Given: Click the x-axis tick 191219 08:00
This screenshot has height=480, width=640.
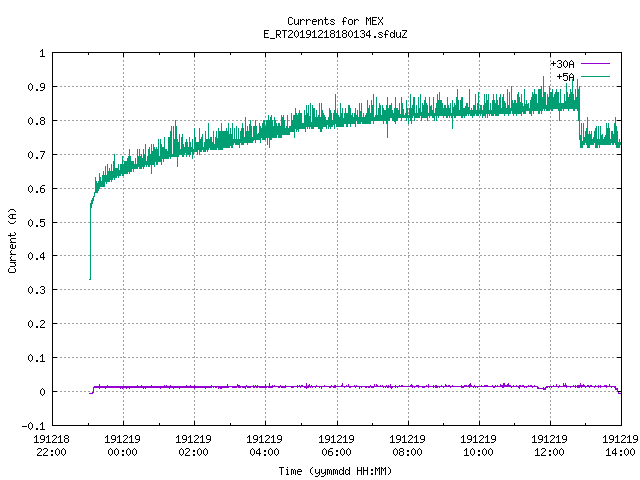Looking at the screenshot, I should click(x=407, y=445).
